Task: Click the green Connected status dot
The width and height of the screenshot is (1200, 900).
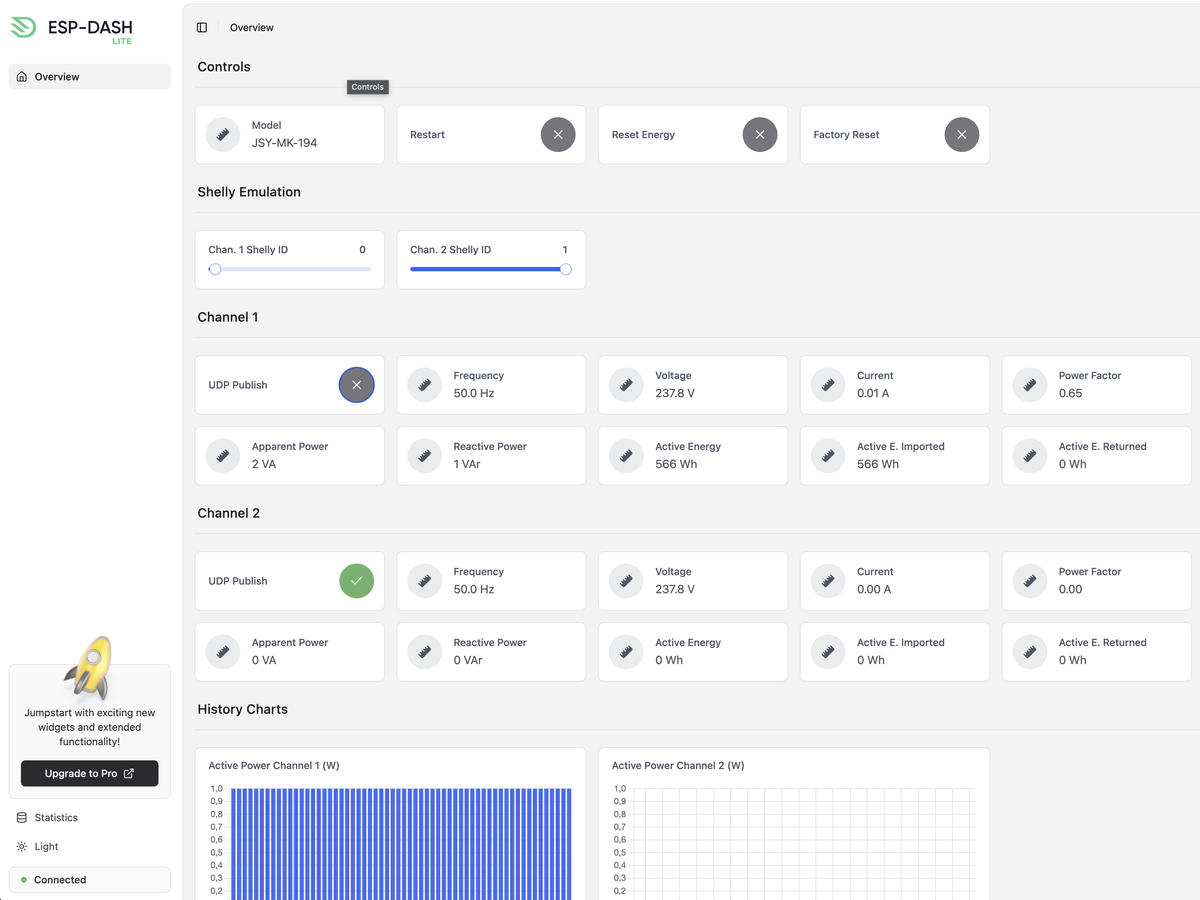Action: click(x=24, y=880)
